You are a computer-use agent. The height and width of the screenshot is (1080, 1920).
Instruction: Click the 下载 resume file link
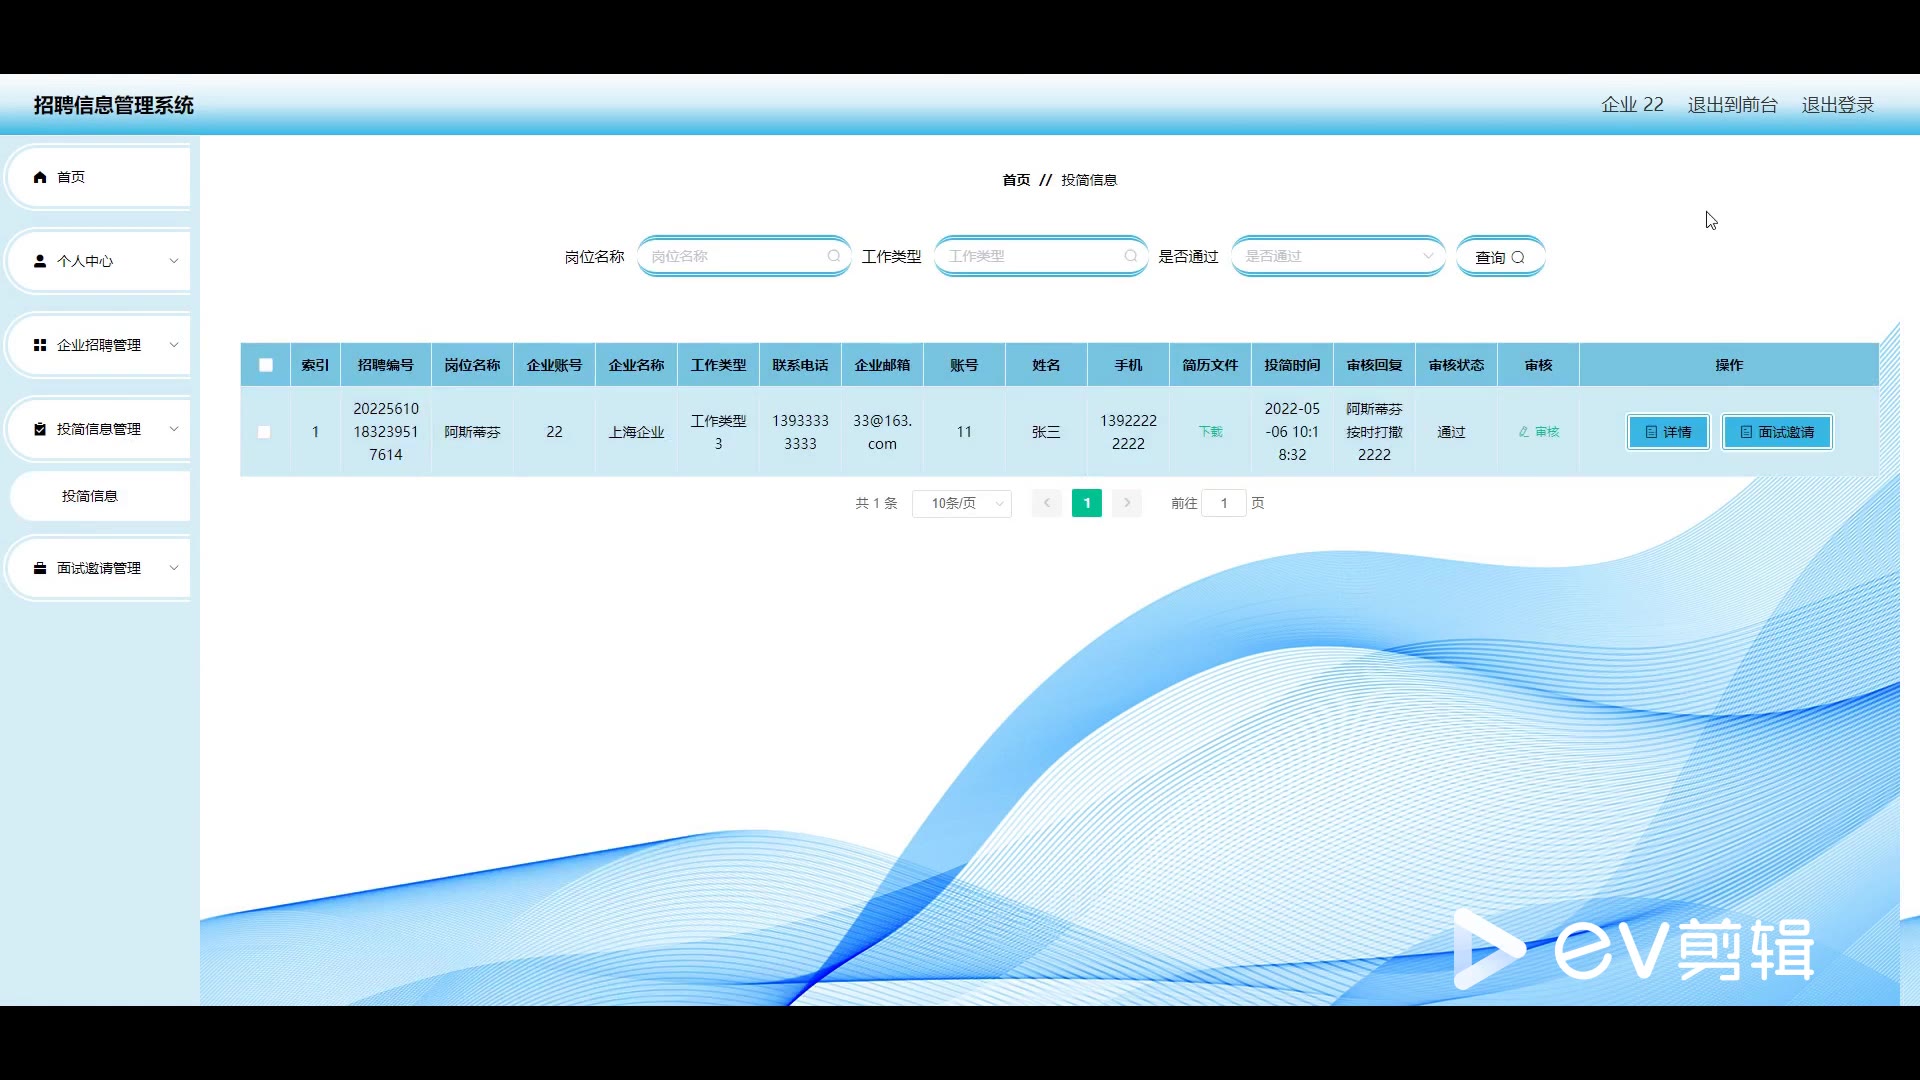point(1210,432)
